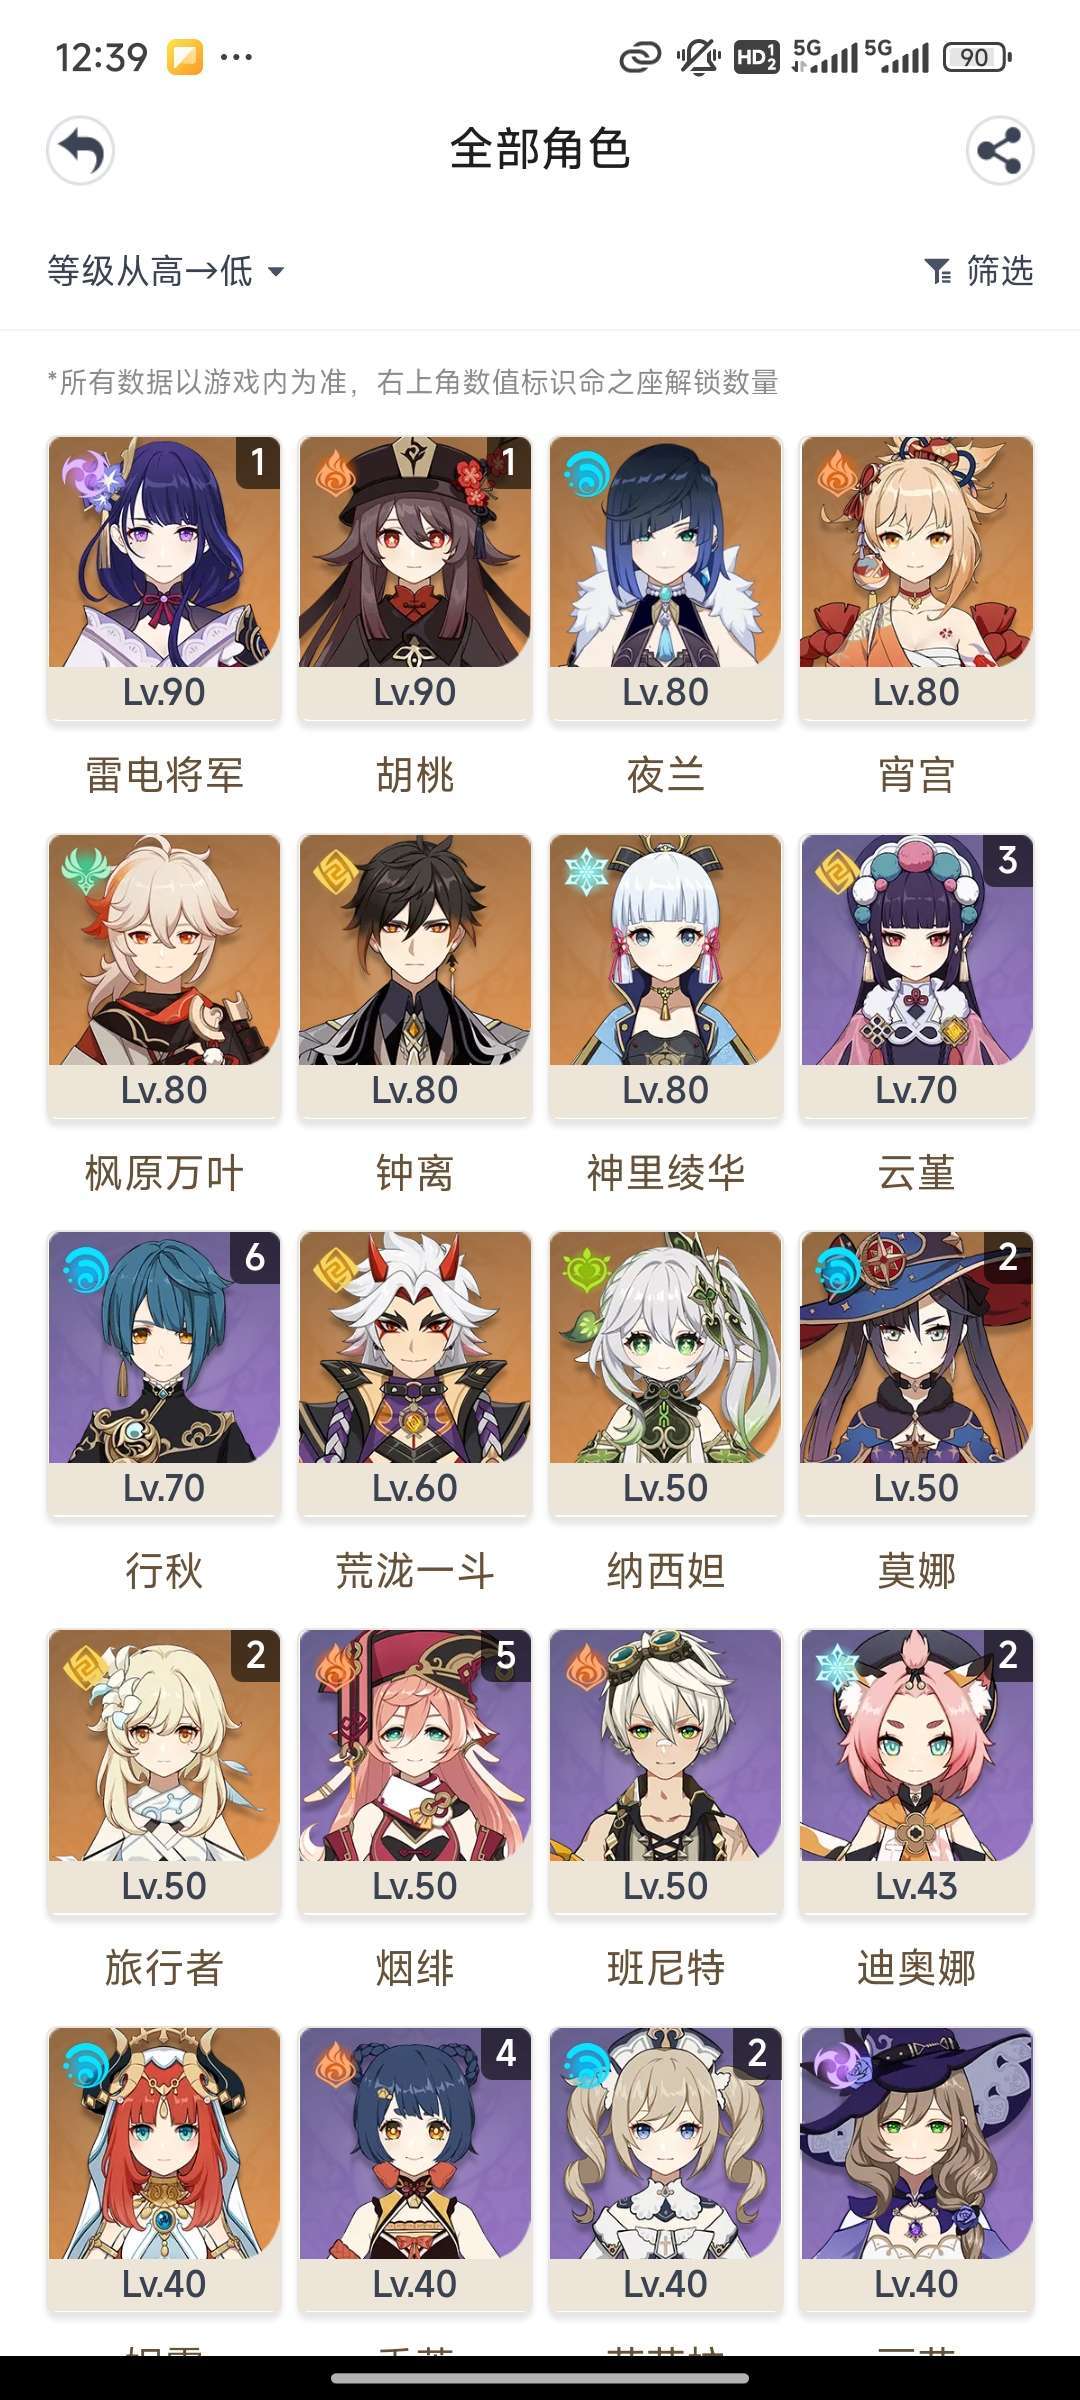Click the Anemo element icon on 枫原万叶
Viewport: 1080px width, 2400px height.
point(85,872)
